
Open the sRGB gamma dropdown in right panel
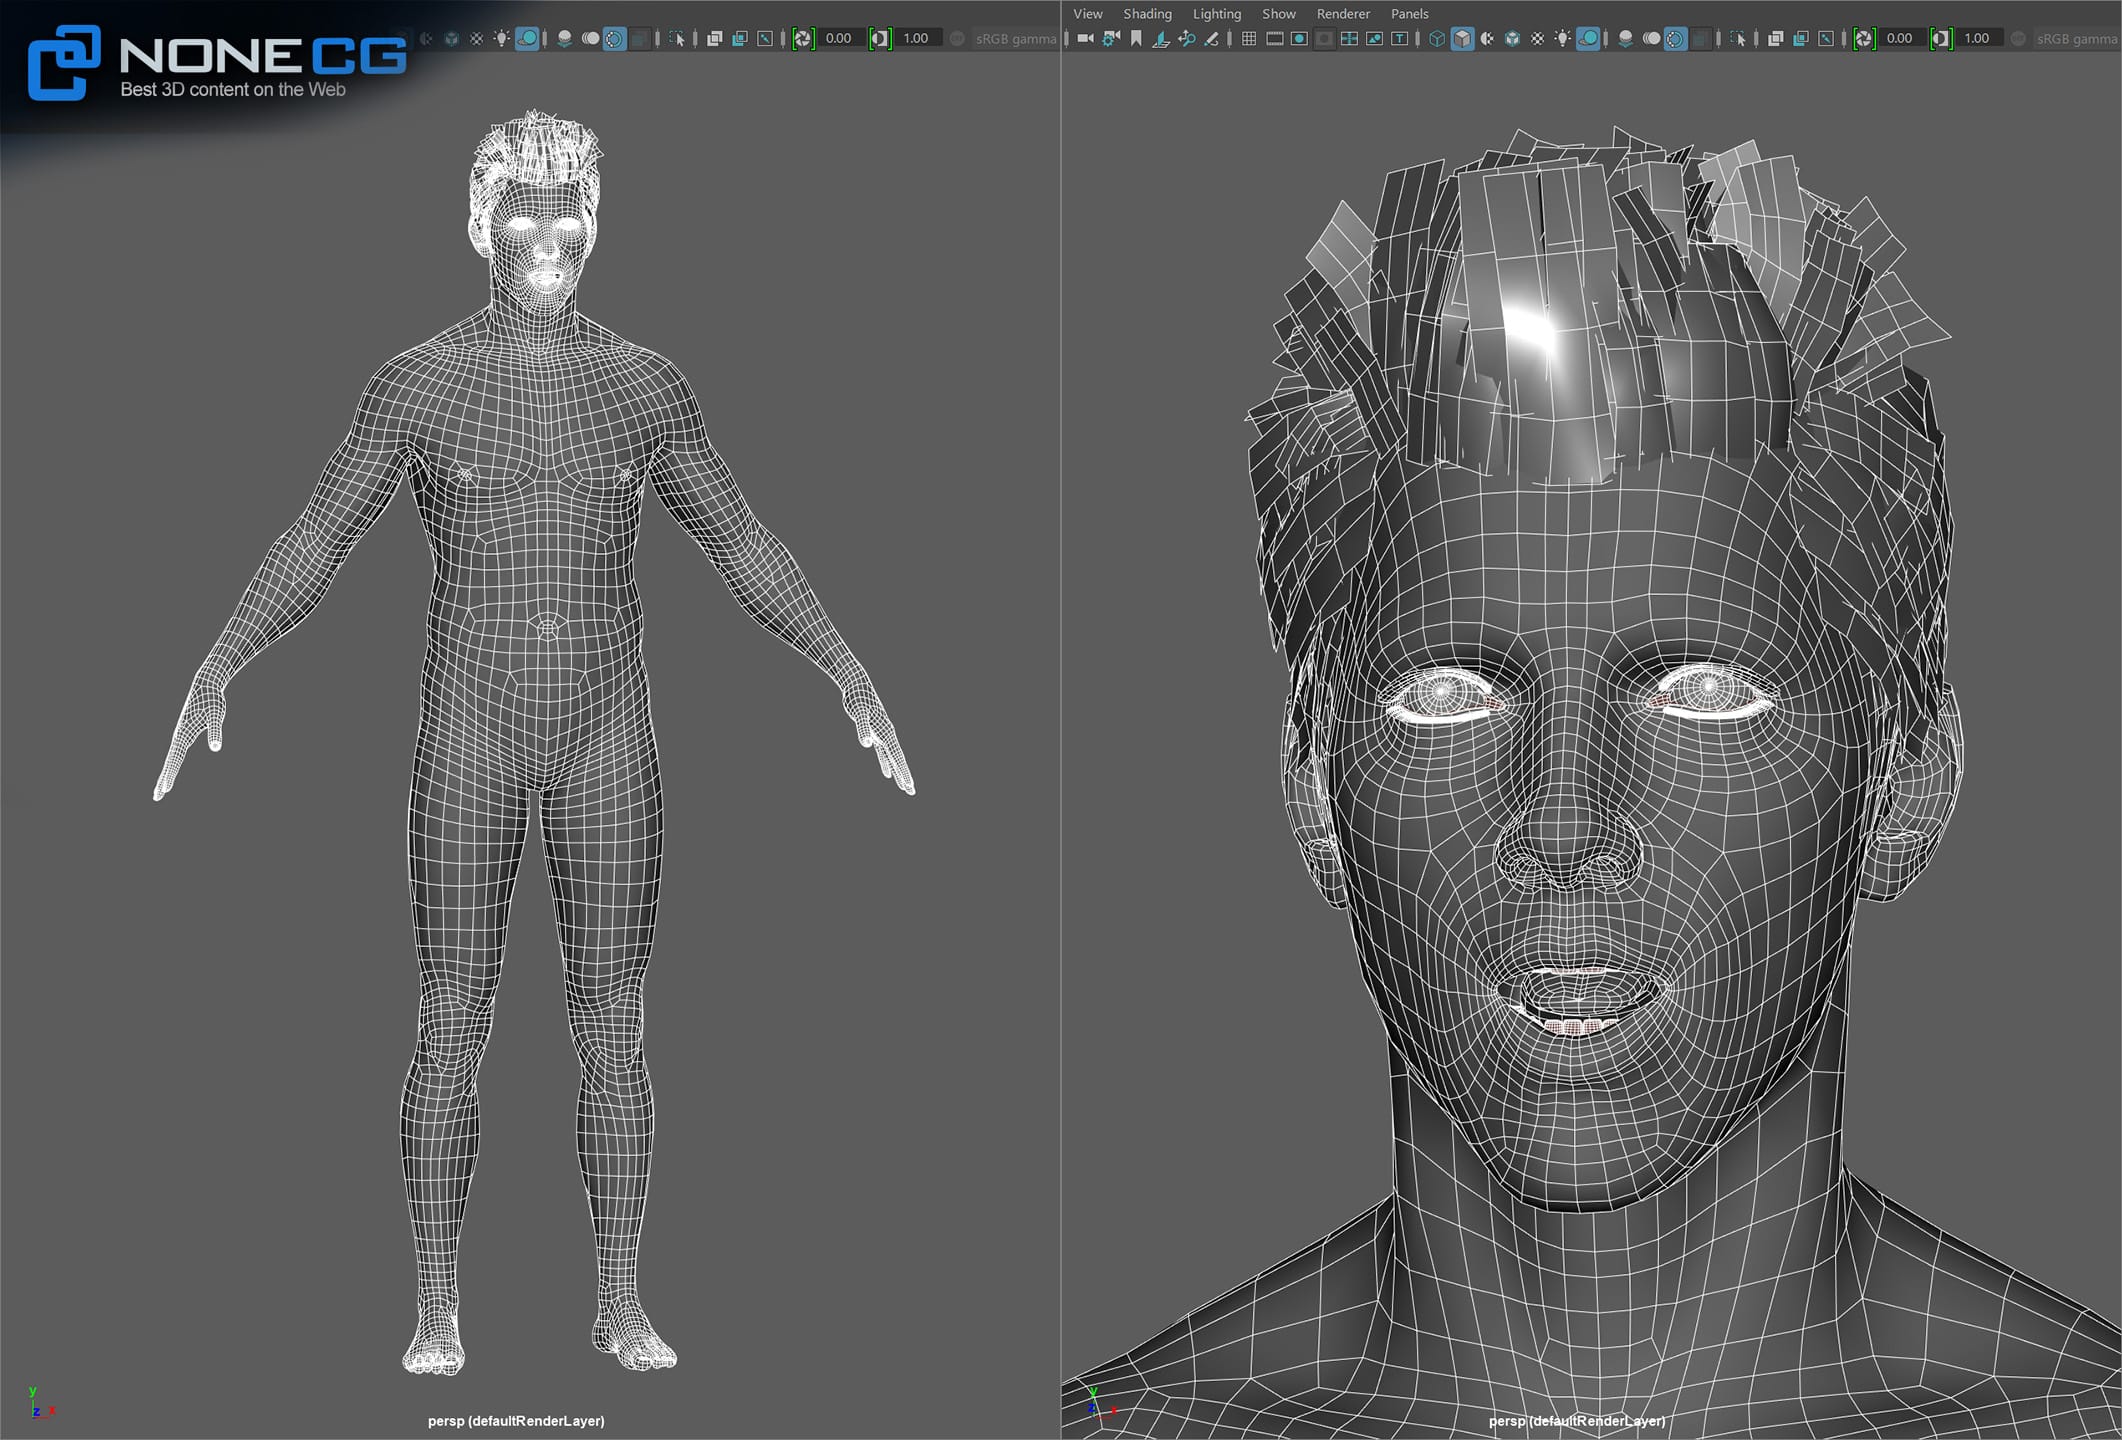(2076, 38)
